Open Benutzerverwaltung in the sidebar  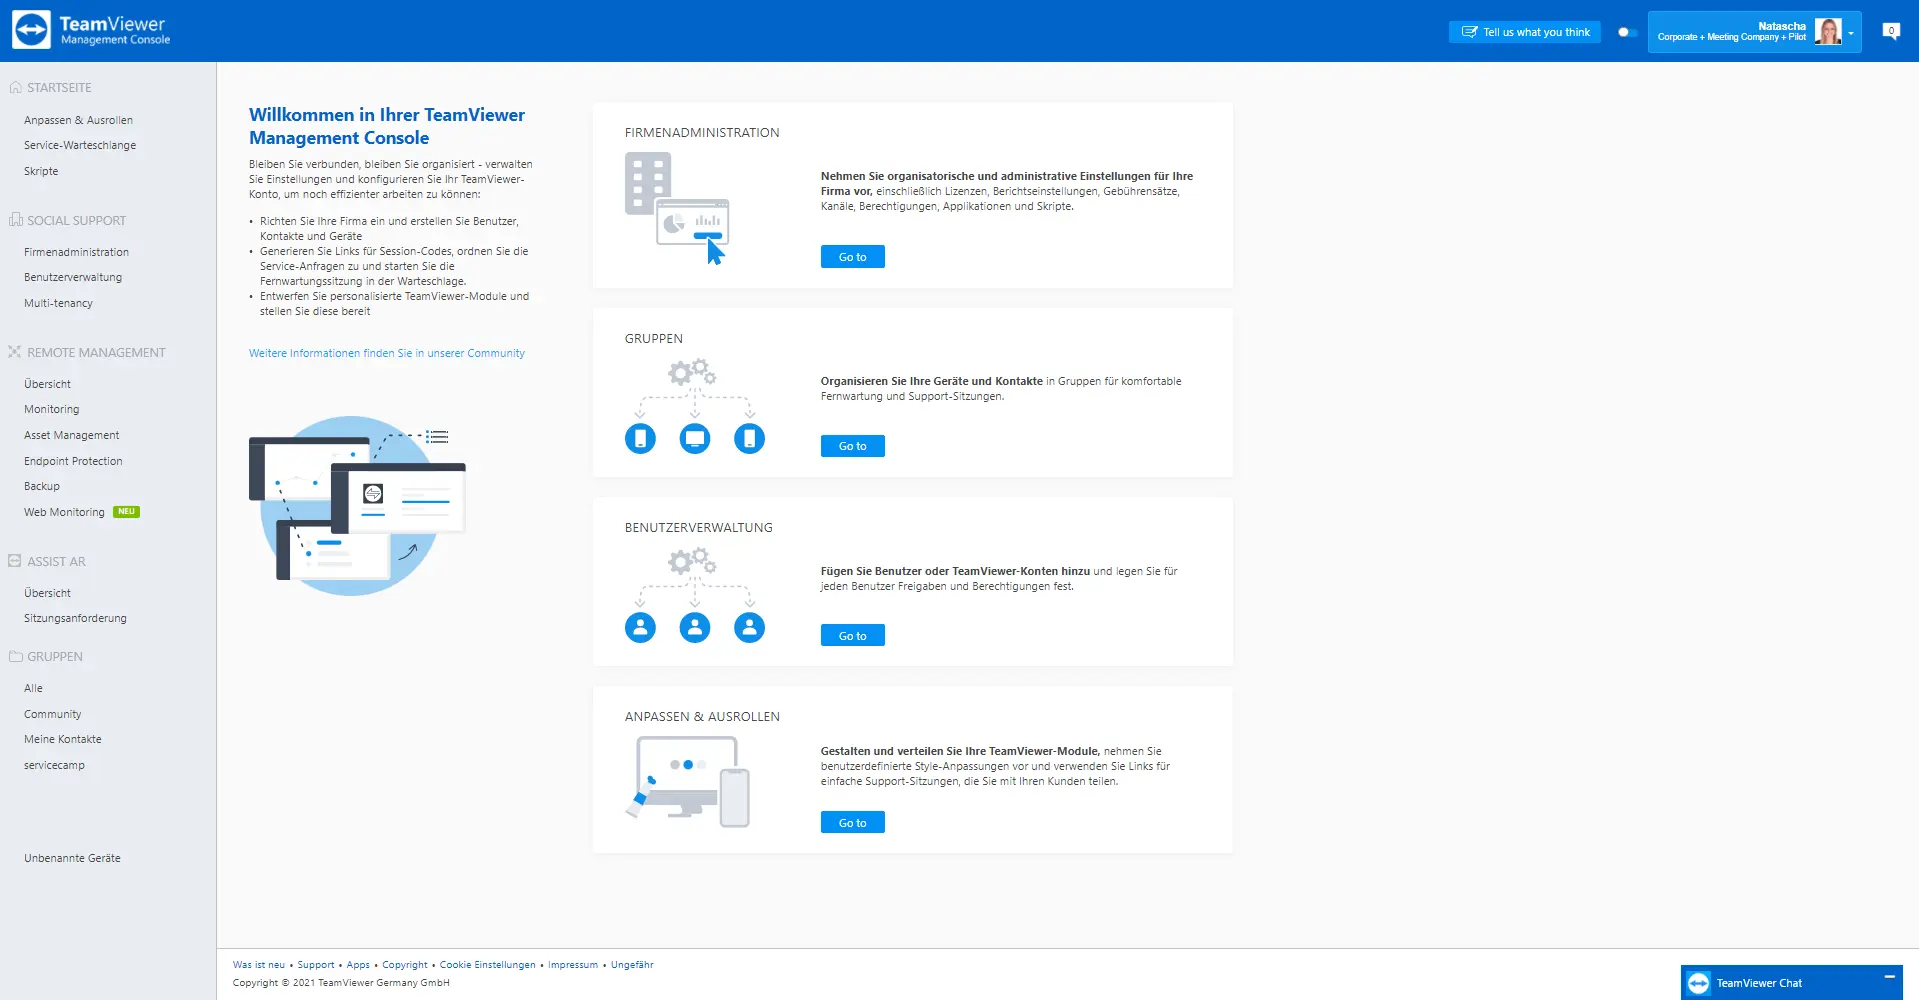(x=73, y=277)
